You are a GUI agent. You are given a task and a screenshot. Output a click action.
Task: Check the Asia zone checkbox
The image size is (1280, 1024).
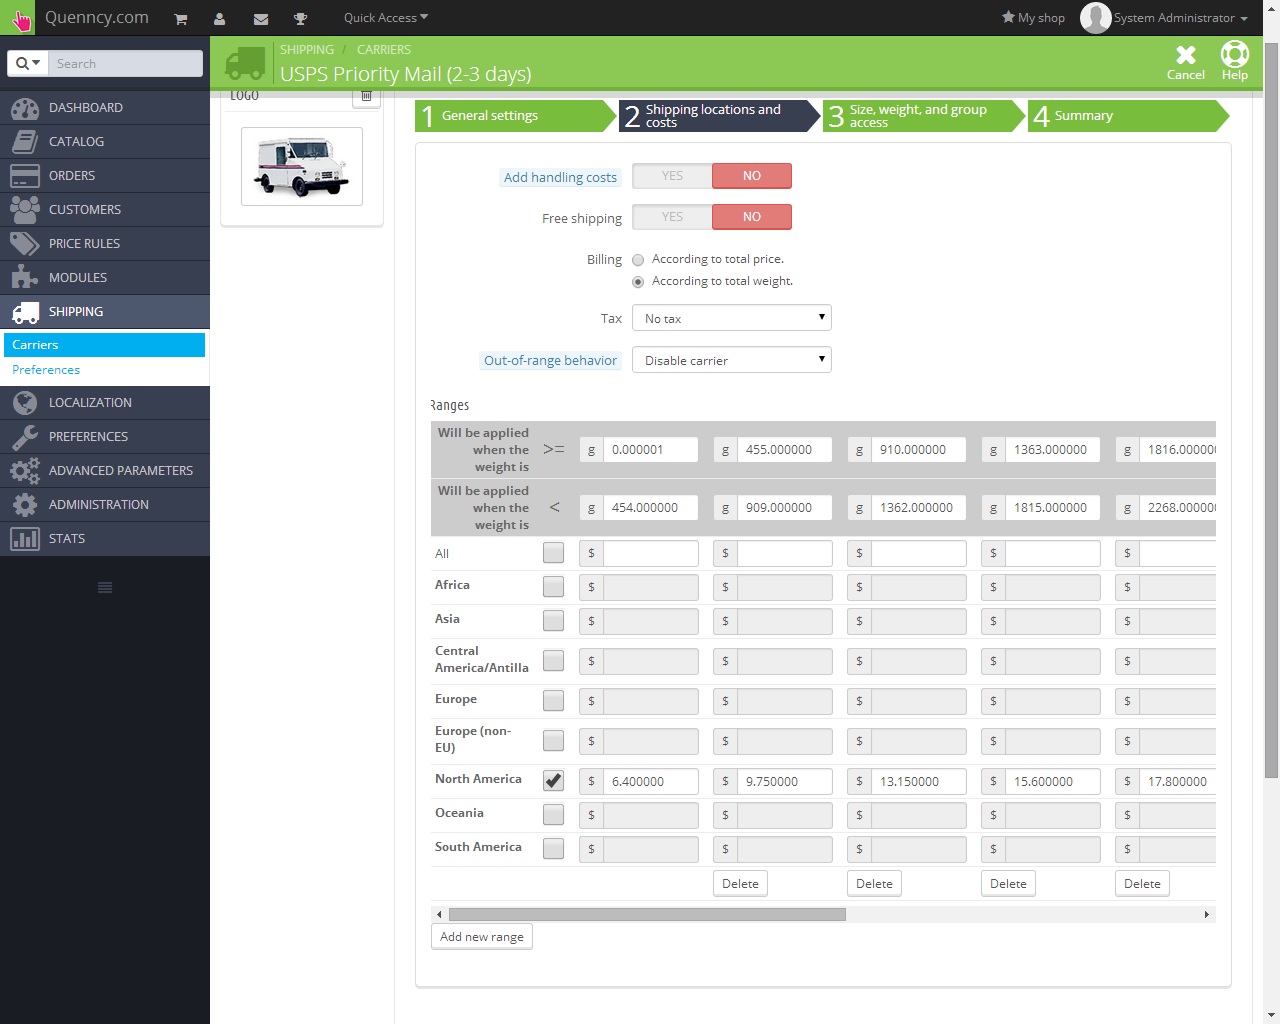pyautogui.click(x=553, y=621)
